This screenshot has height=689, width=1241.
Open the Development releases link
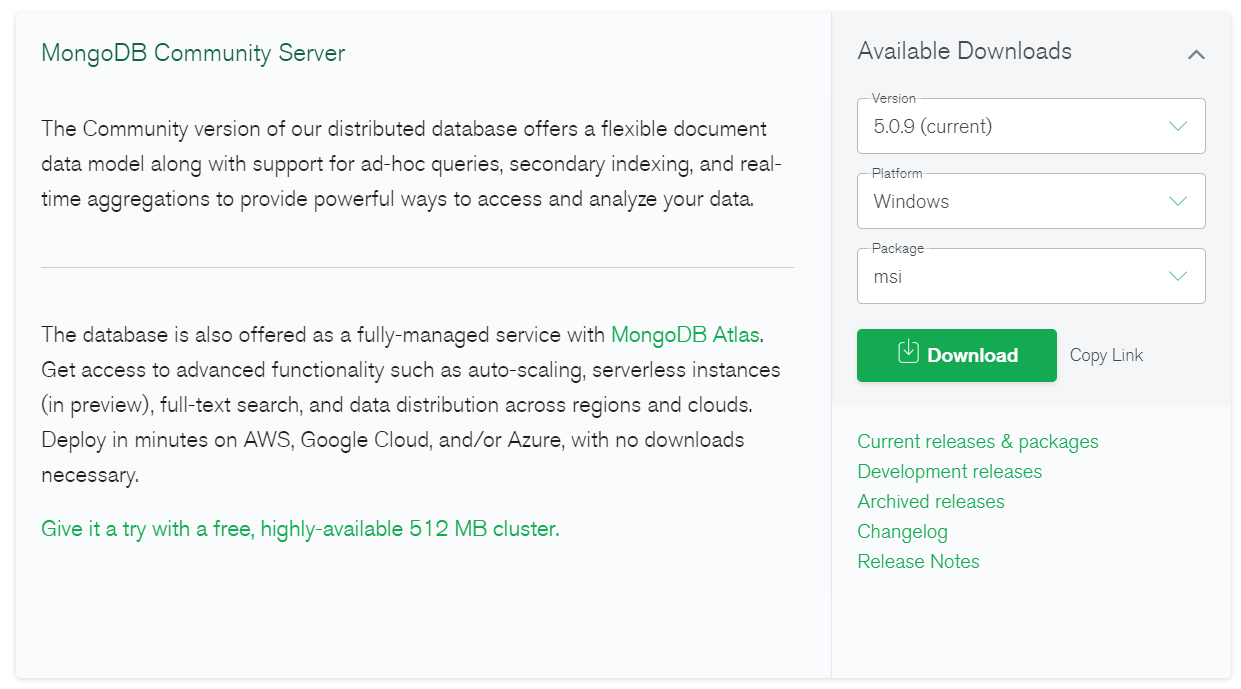pyautogui.click(x=949, y=471)
